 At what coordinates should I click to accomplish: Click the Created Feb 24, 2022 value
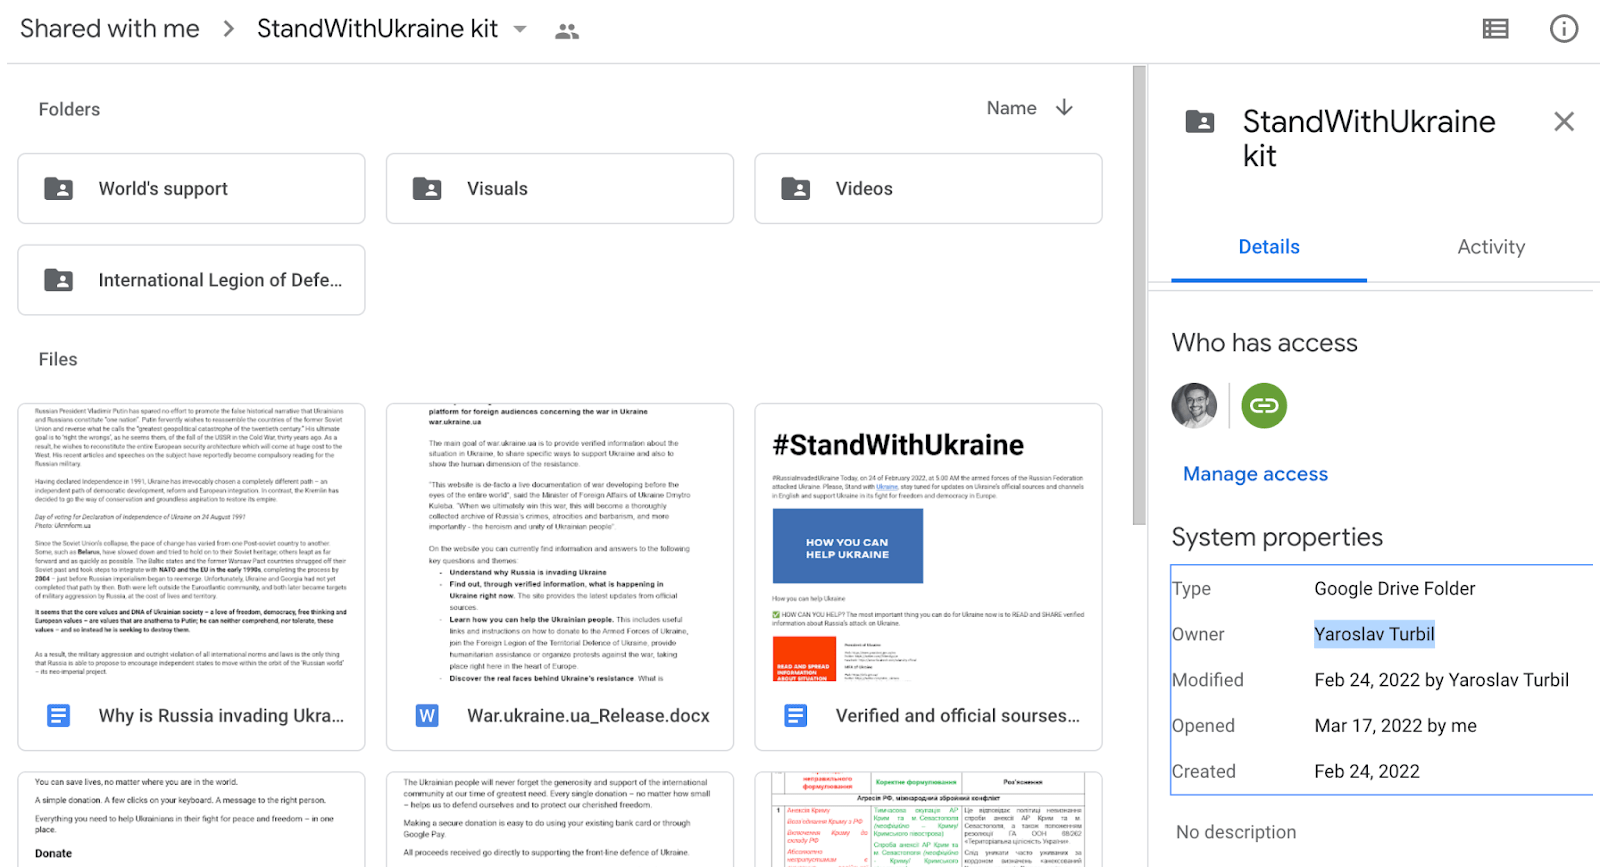point(1367,772)
